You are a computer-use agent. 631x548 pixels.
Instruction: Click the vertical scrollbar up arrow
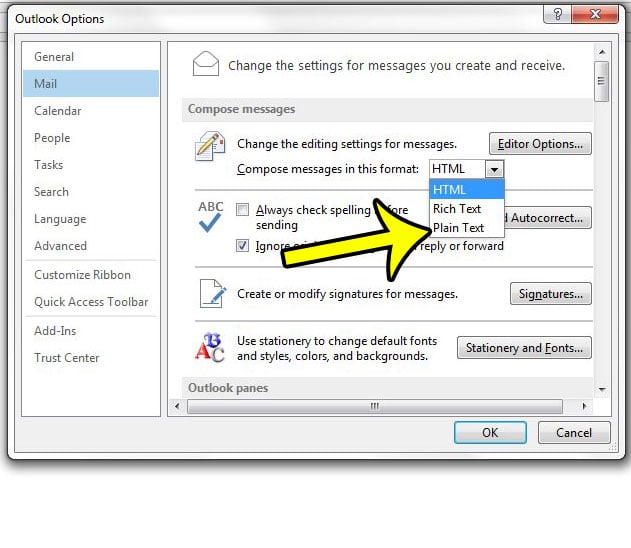(602, 52)
